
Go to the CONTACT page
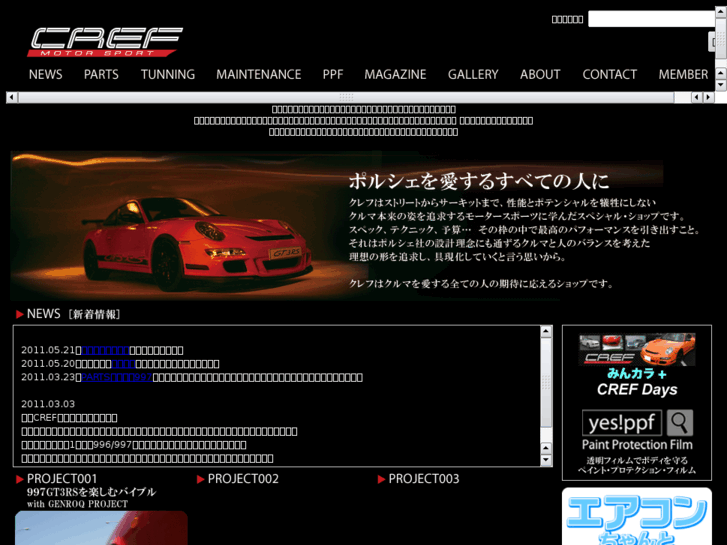610,74
